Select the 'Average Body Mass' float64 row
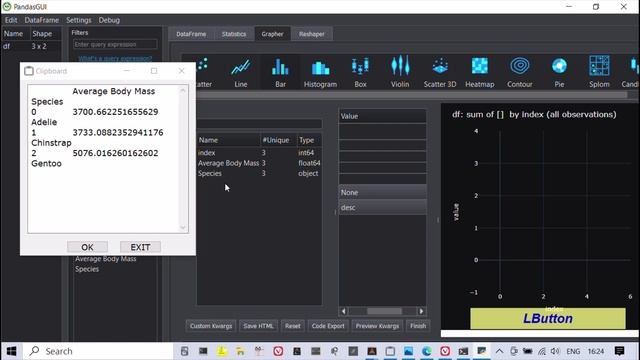 (259, 163)
